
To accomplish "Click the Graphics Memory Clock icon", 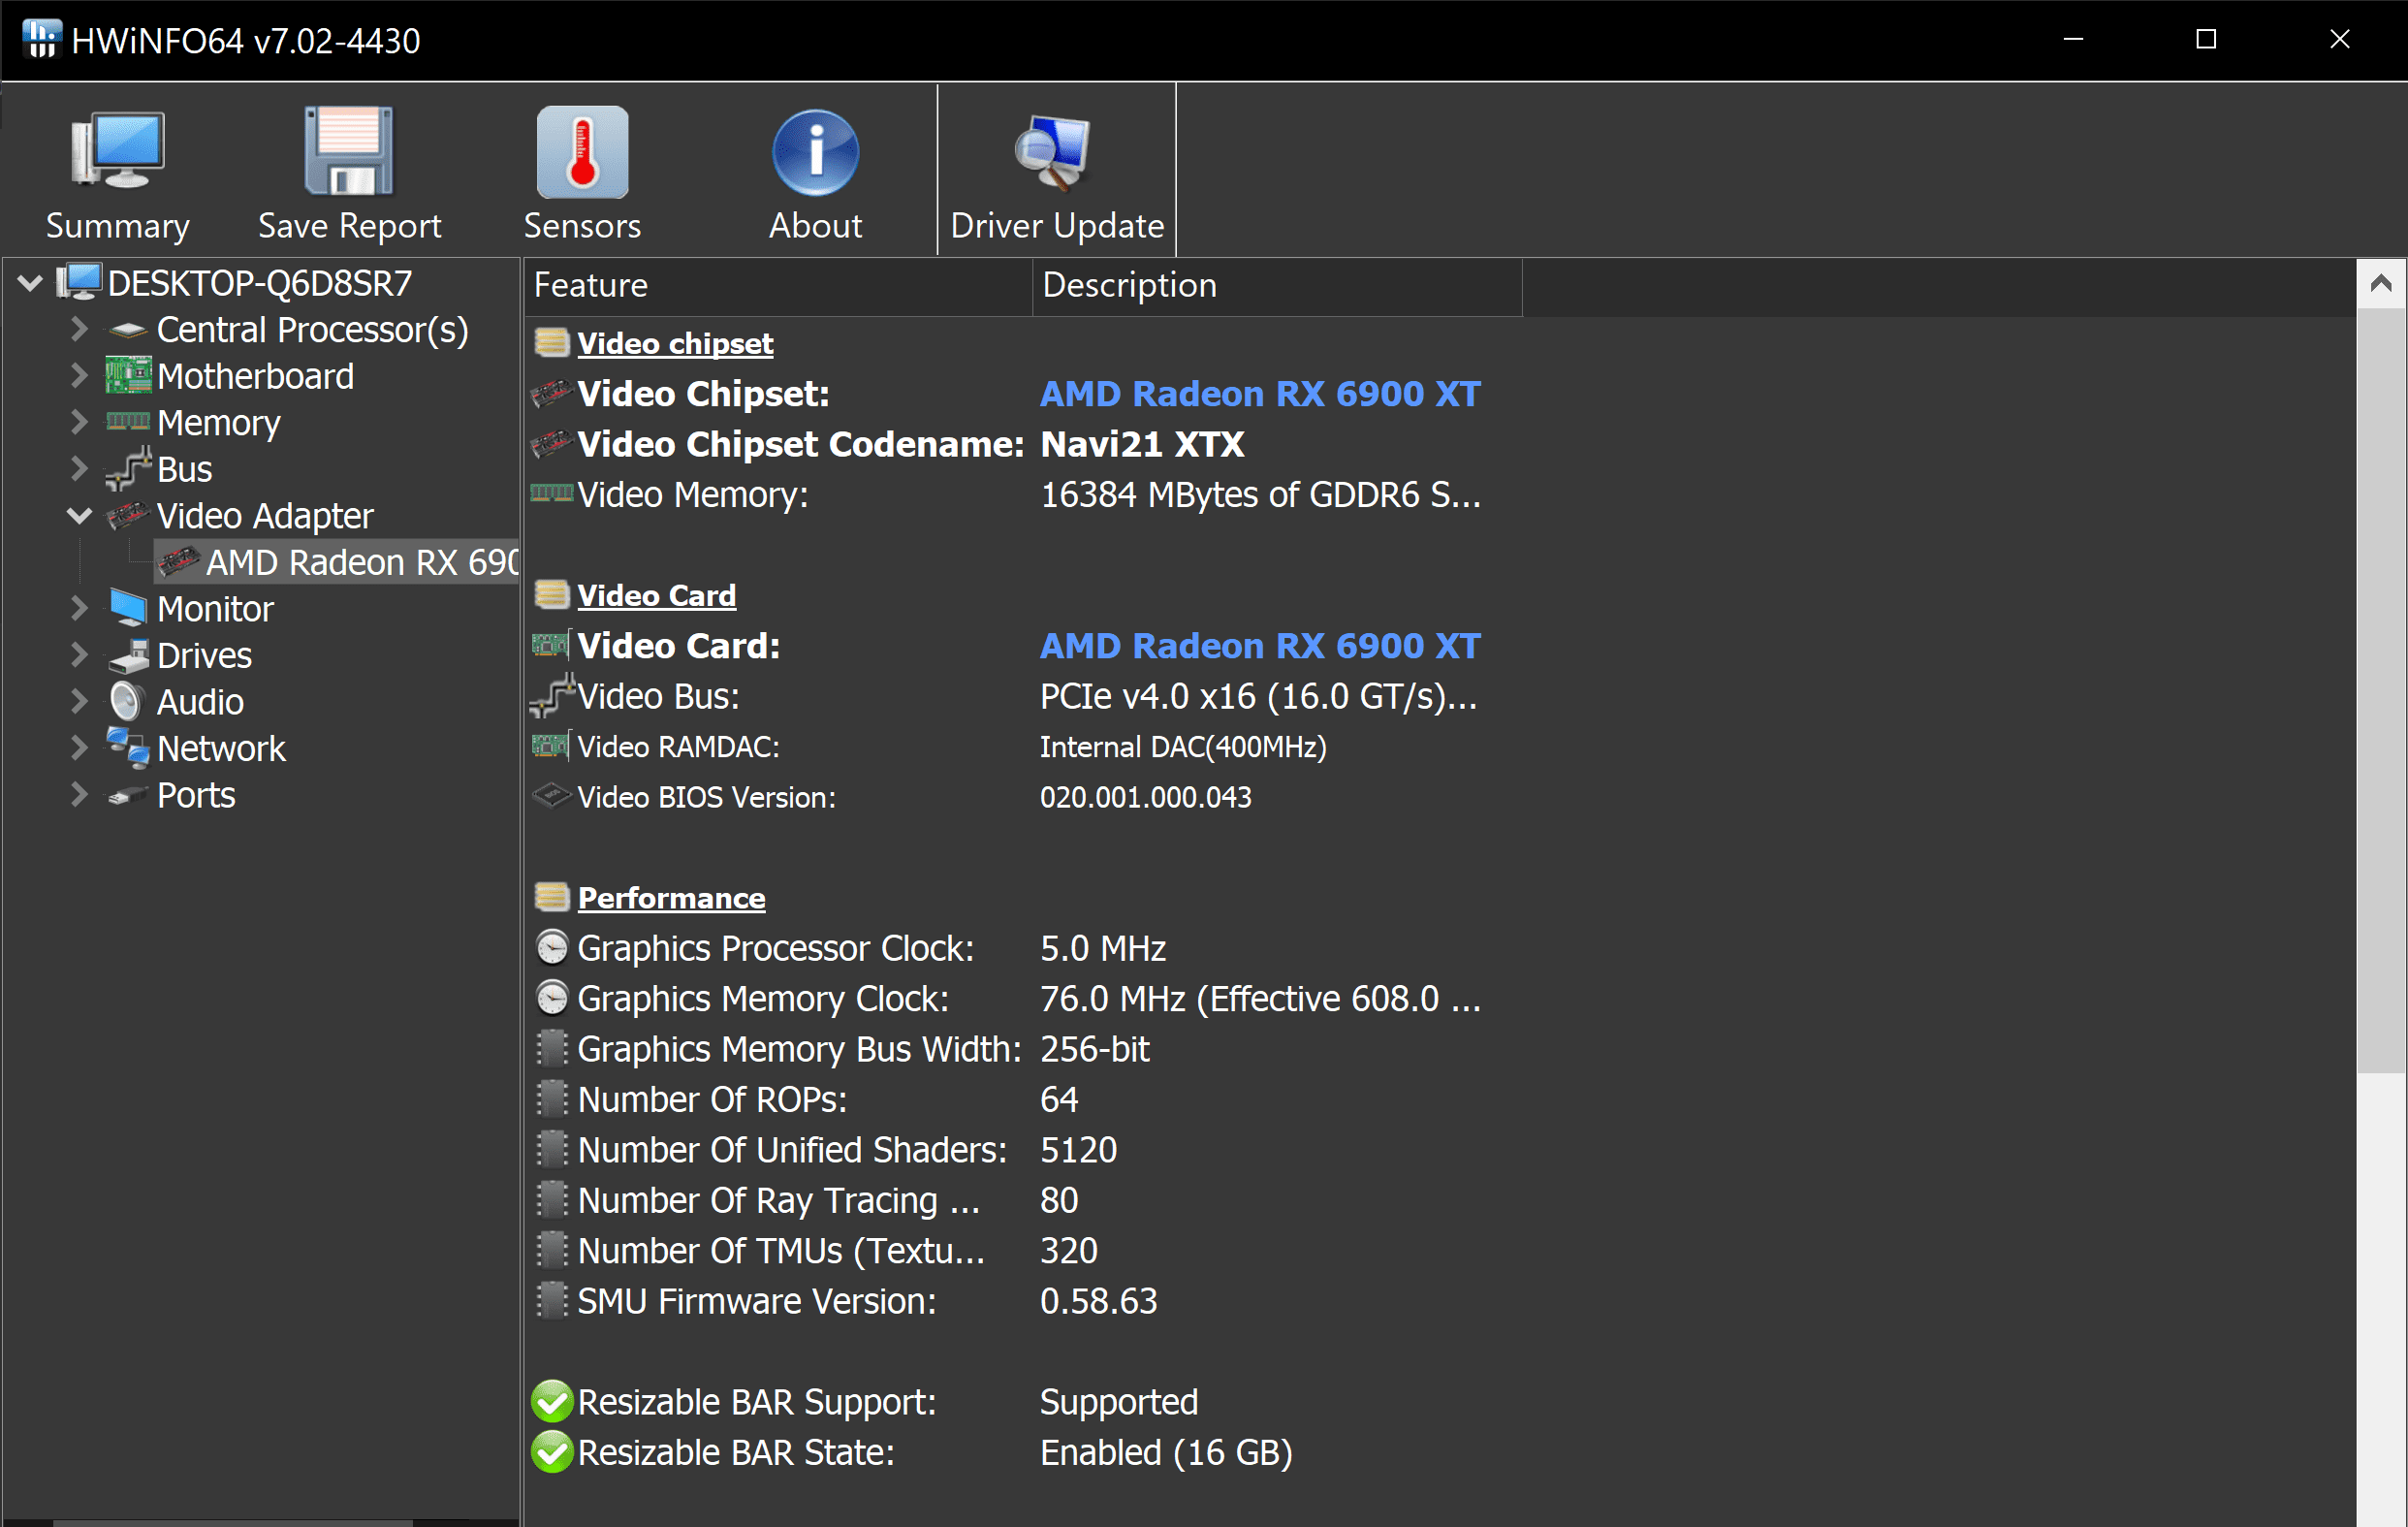I will click(552, 998).
